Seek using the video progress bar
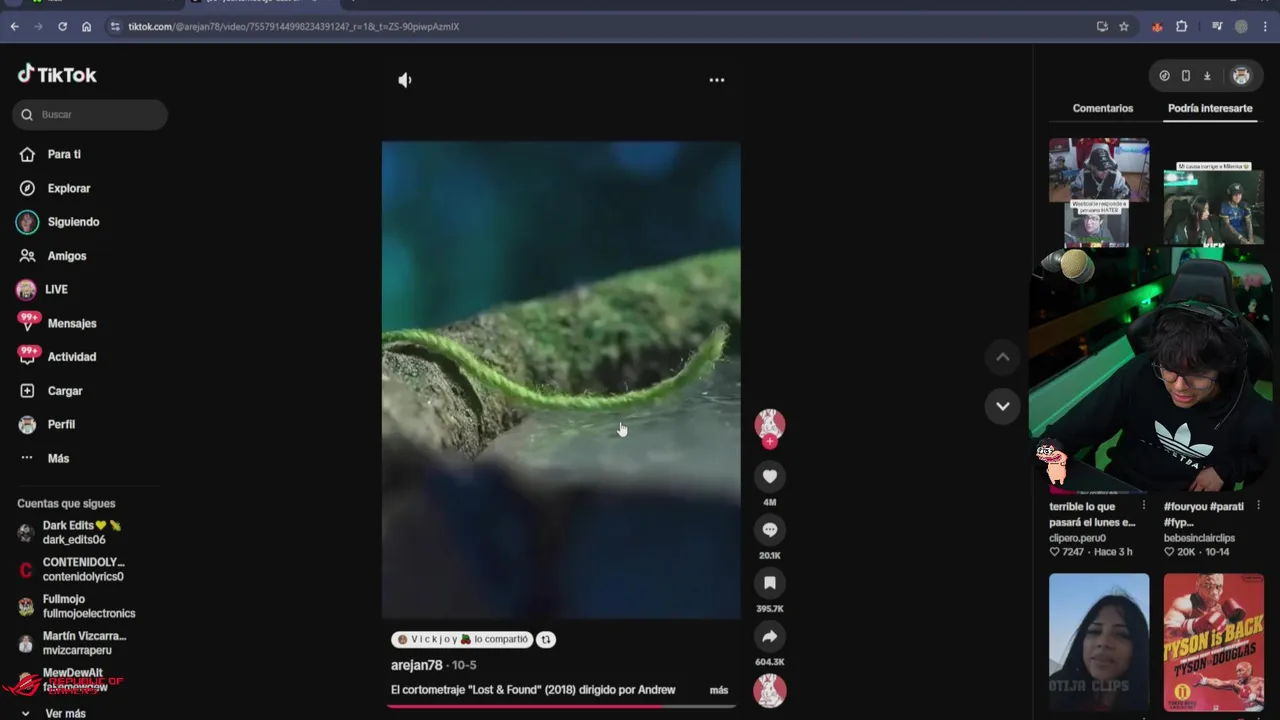The image size is (1280, 720). (561, 706)
